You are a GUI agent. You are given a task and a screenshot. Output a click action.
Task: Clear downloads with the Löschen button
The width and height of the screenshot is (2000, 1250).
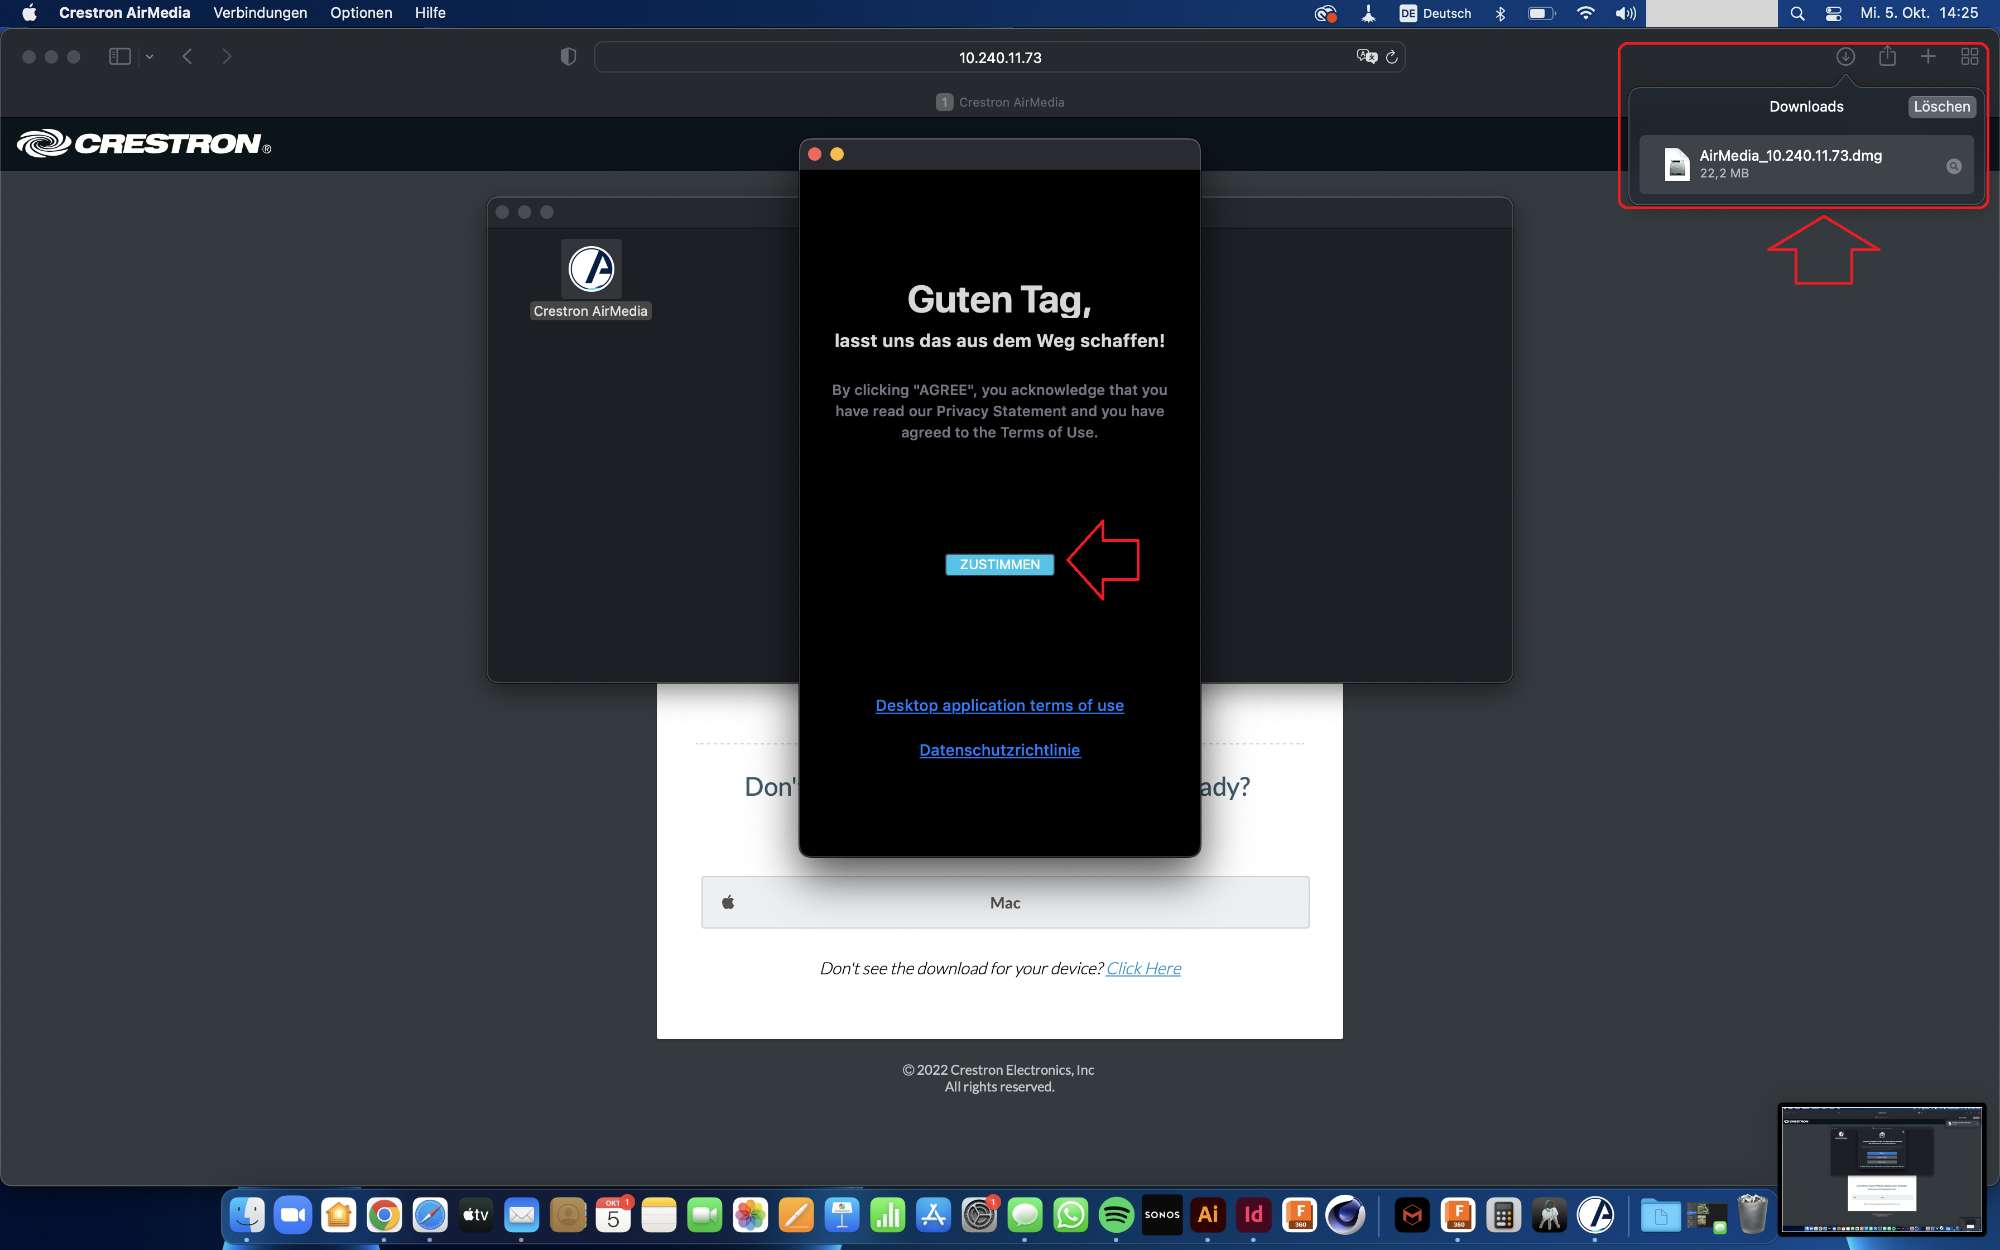[x=1941, y=107]
